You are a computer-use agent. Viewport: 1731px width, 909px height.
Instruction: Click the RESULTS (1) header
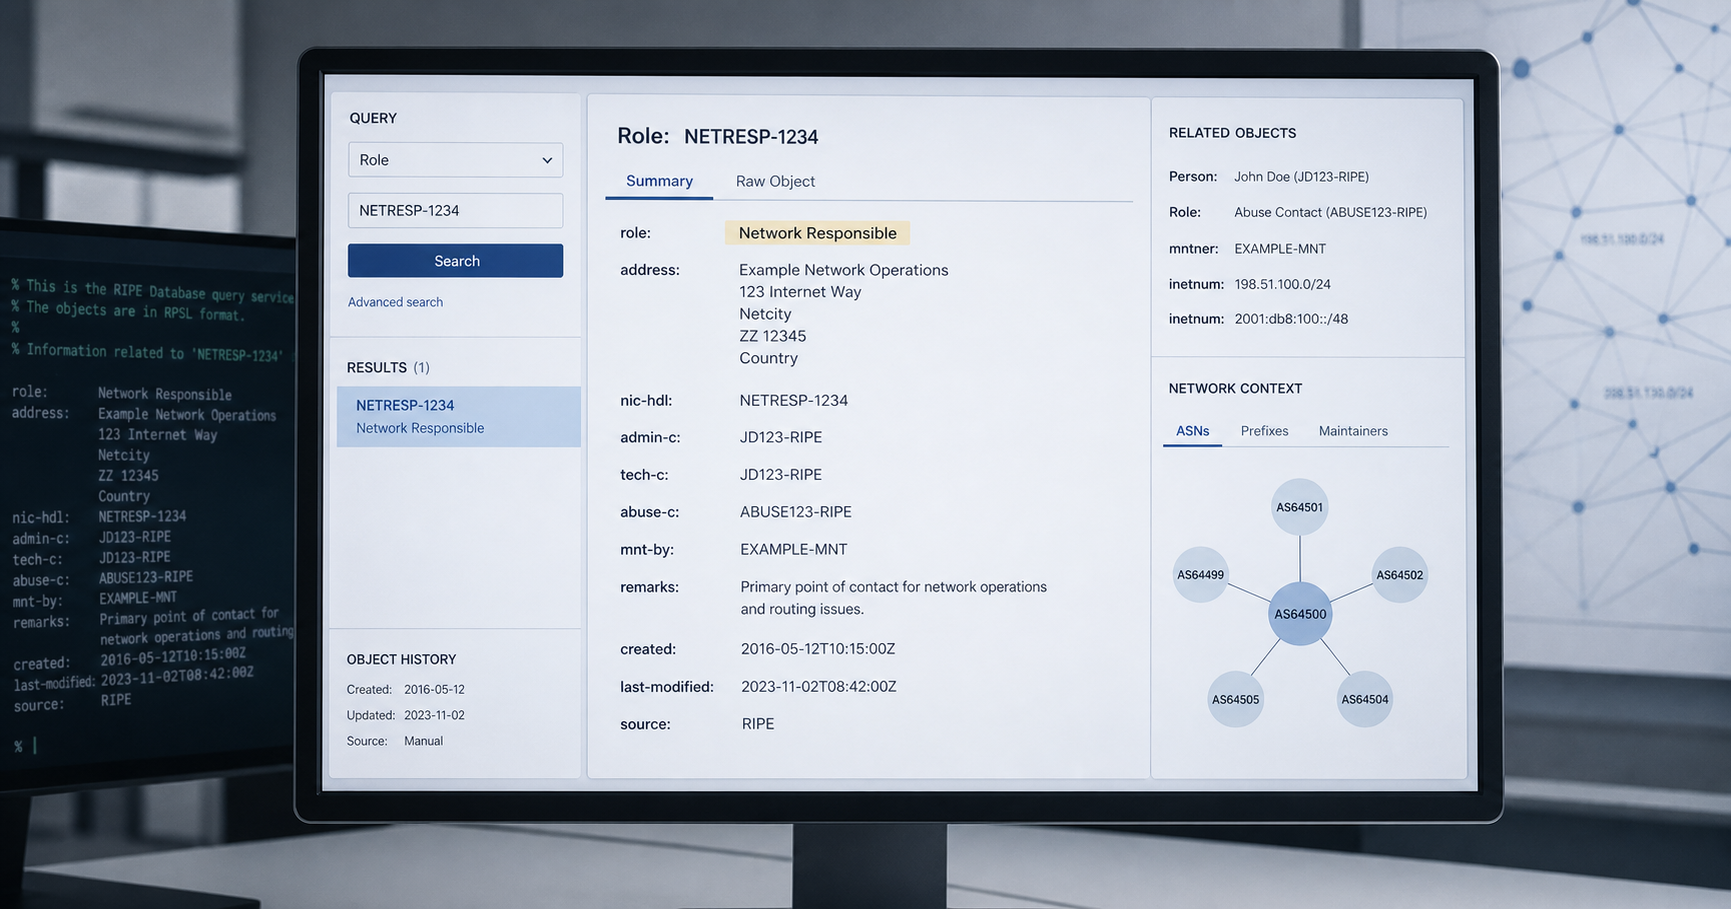coord(388,368)
